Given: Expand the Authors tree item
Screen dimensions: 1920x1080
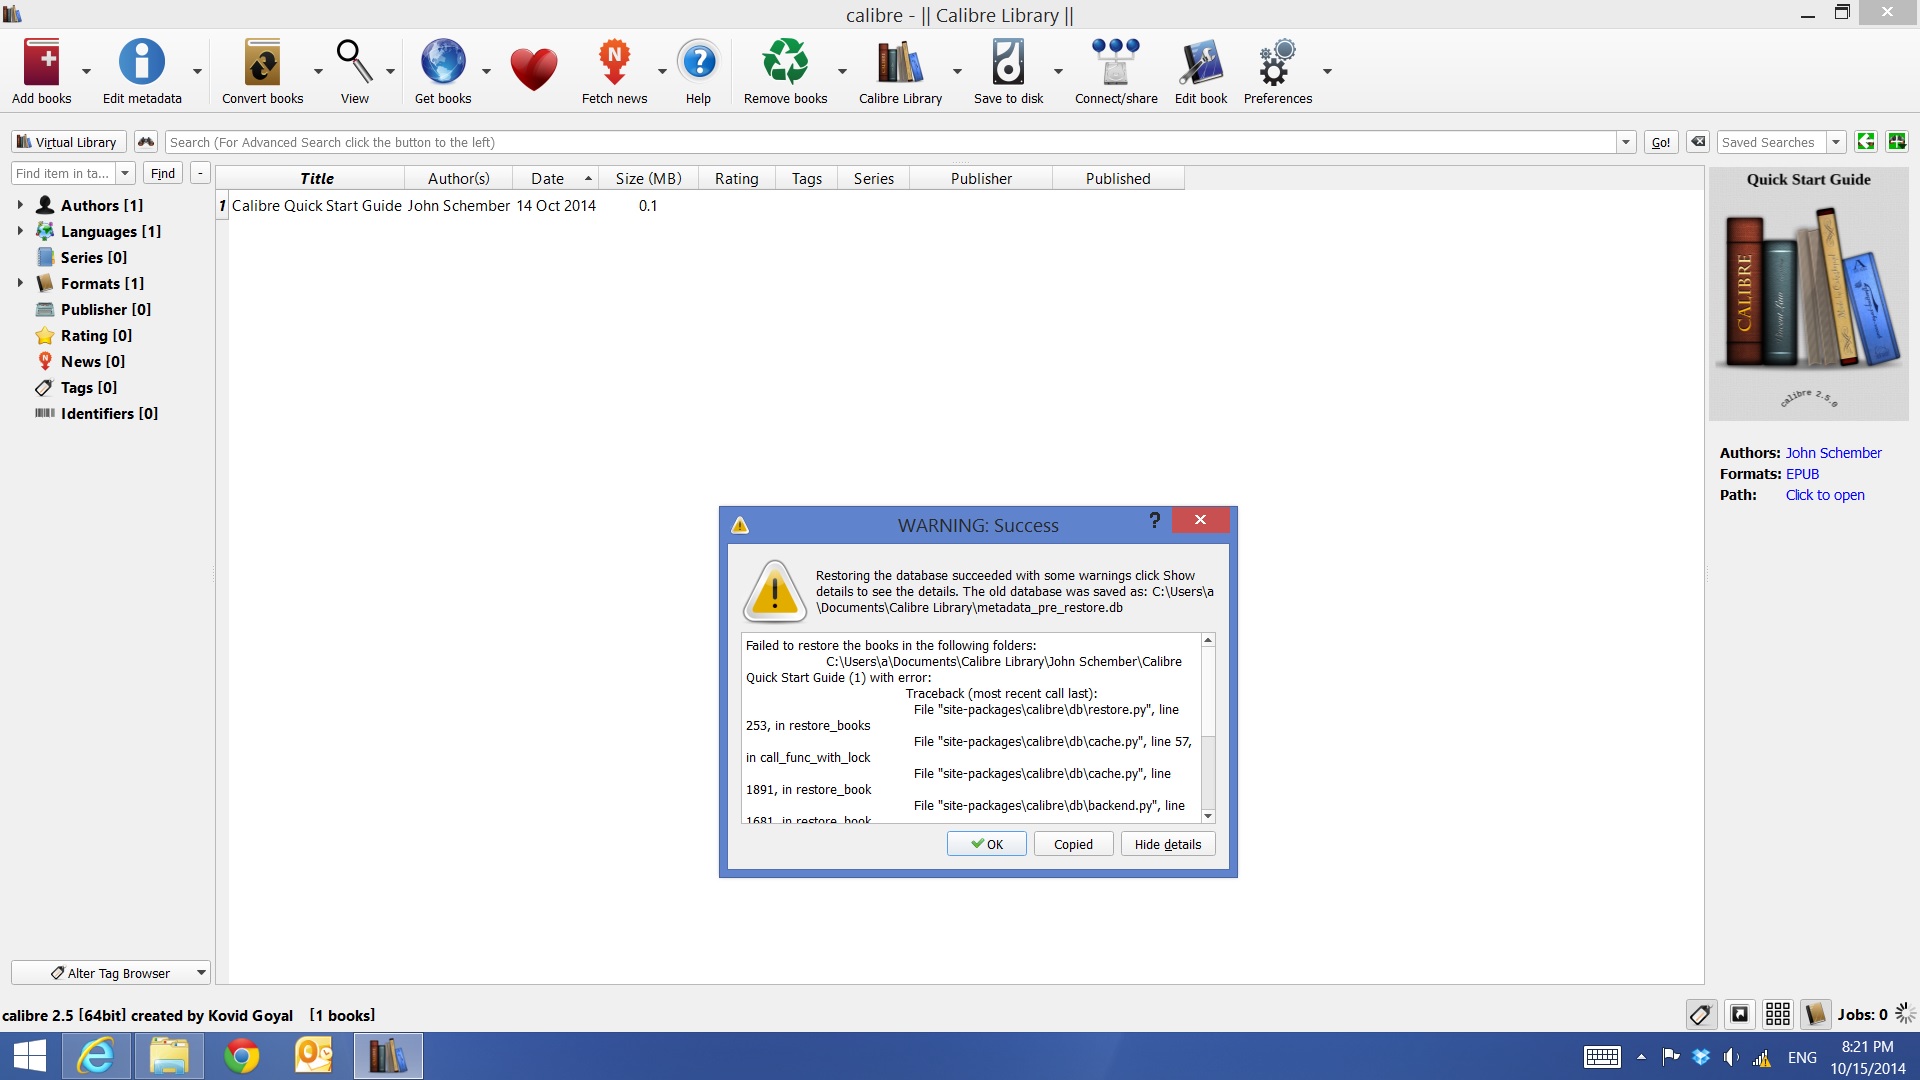Looking at the screenshot, I should [20, 205].
